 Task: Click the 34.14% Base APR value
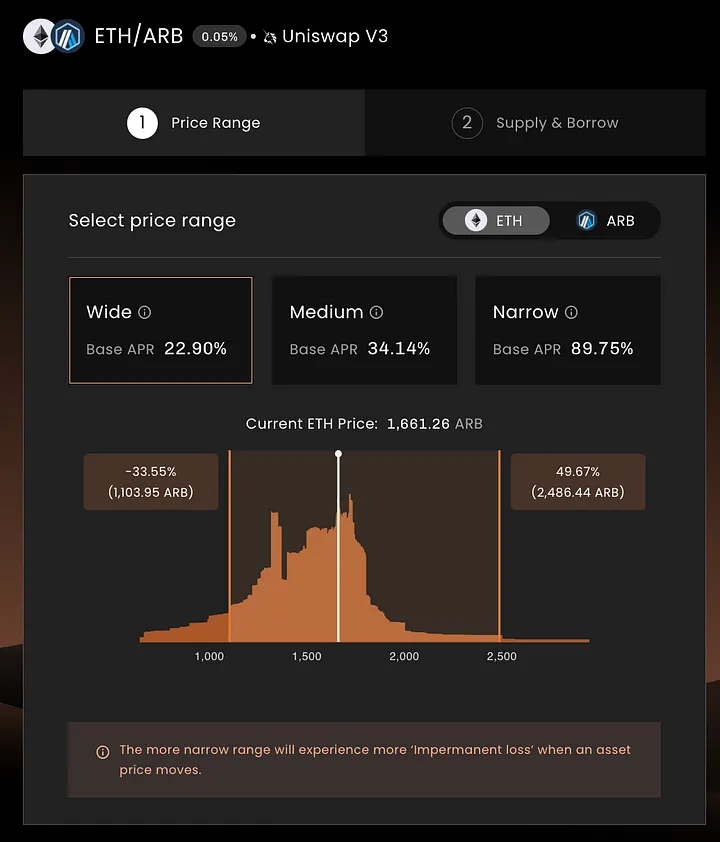pyautogui.click(x=398, y=349)
